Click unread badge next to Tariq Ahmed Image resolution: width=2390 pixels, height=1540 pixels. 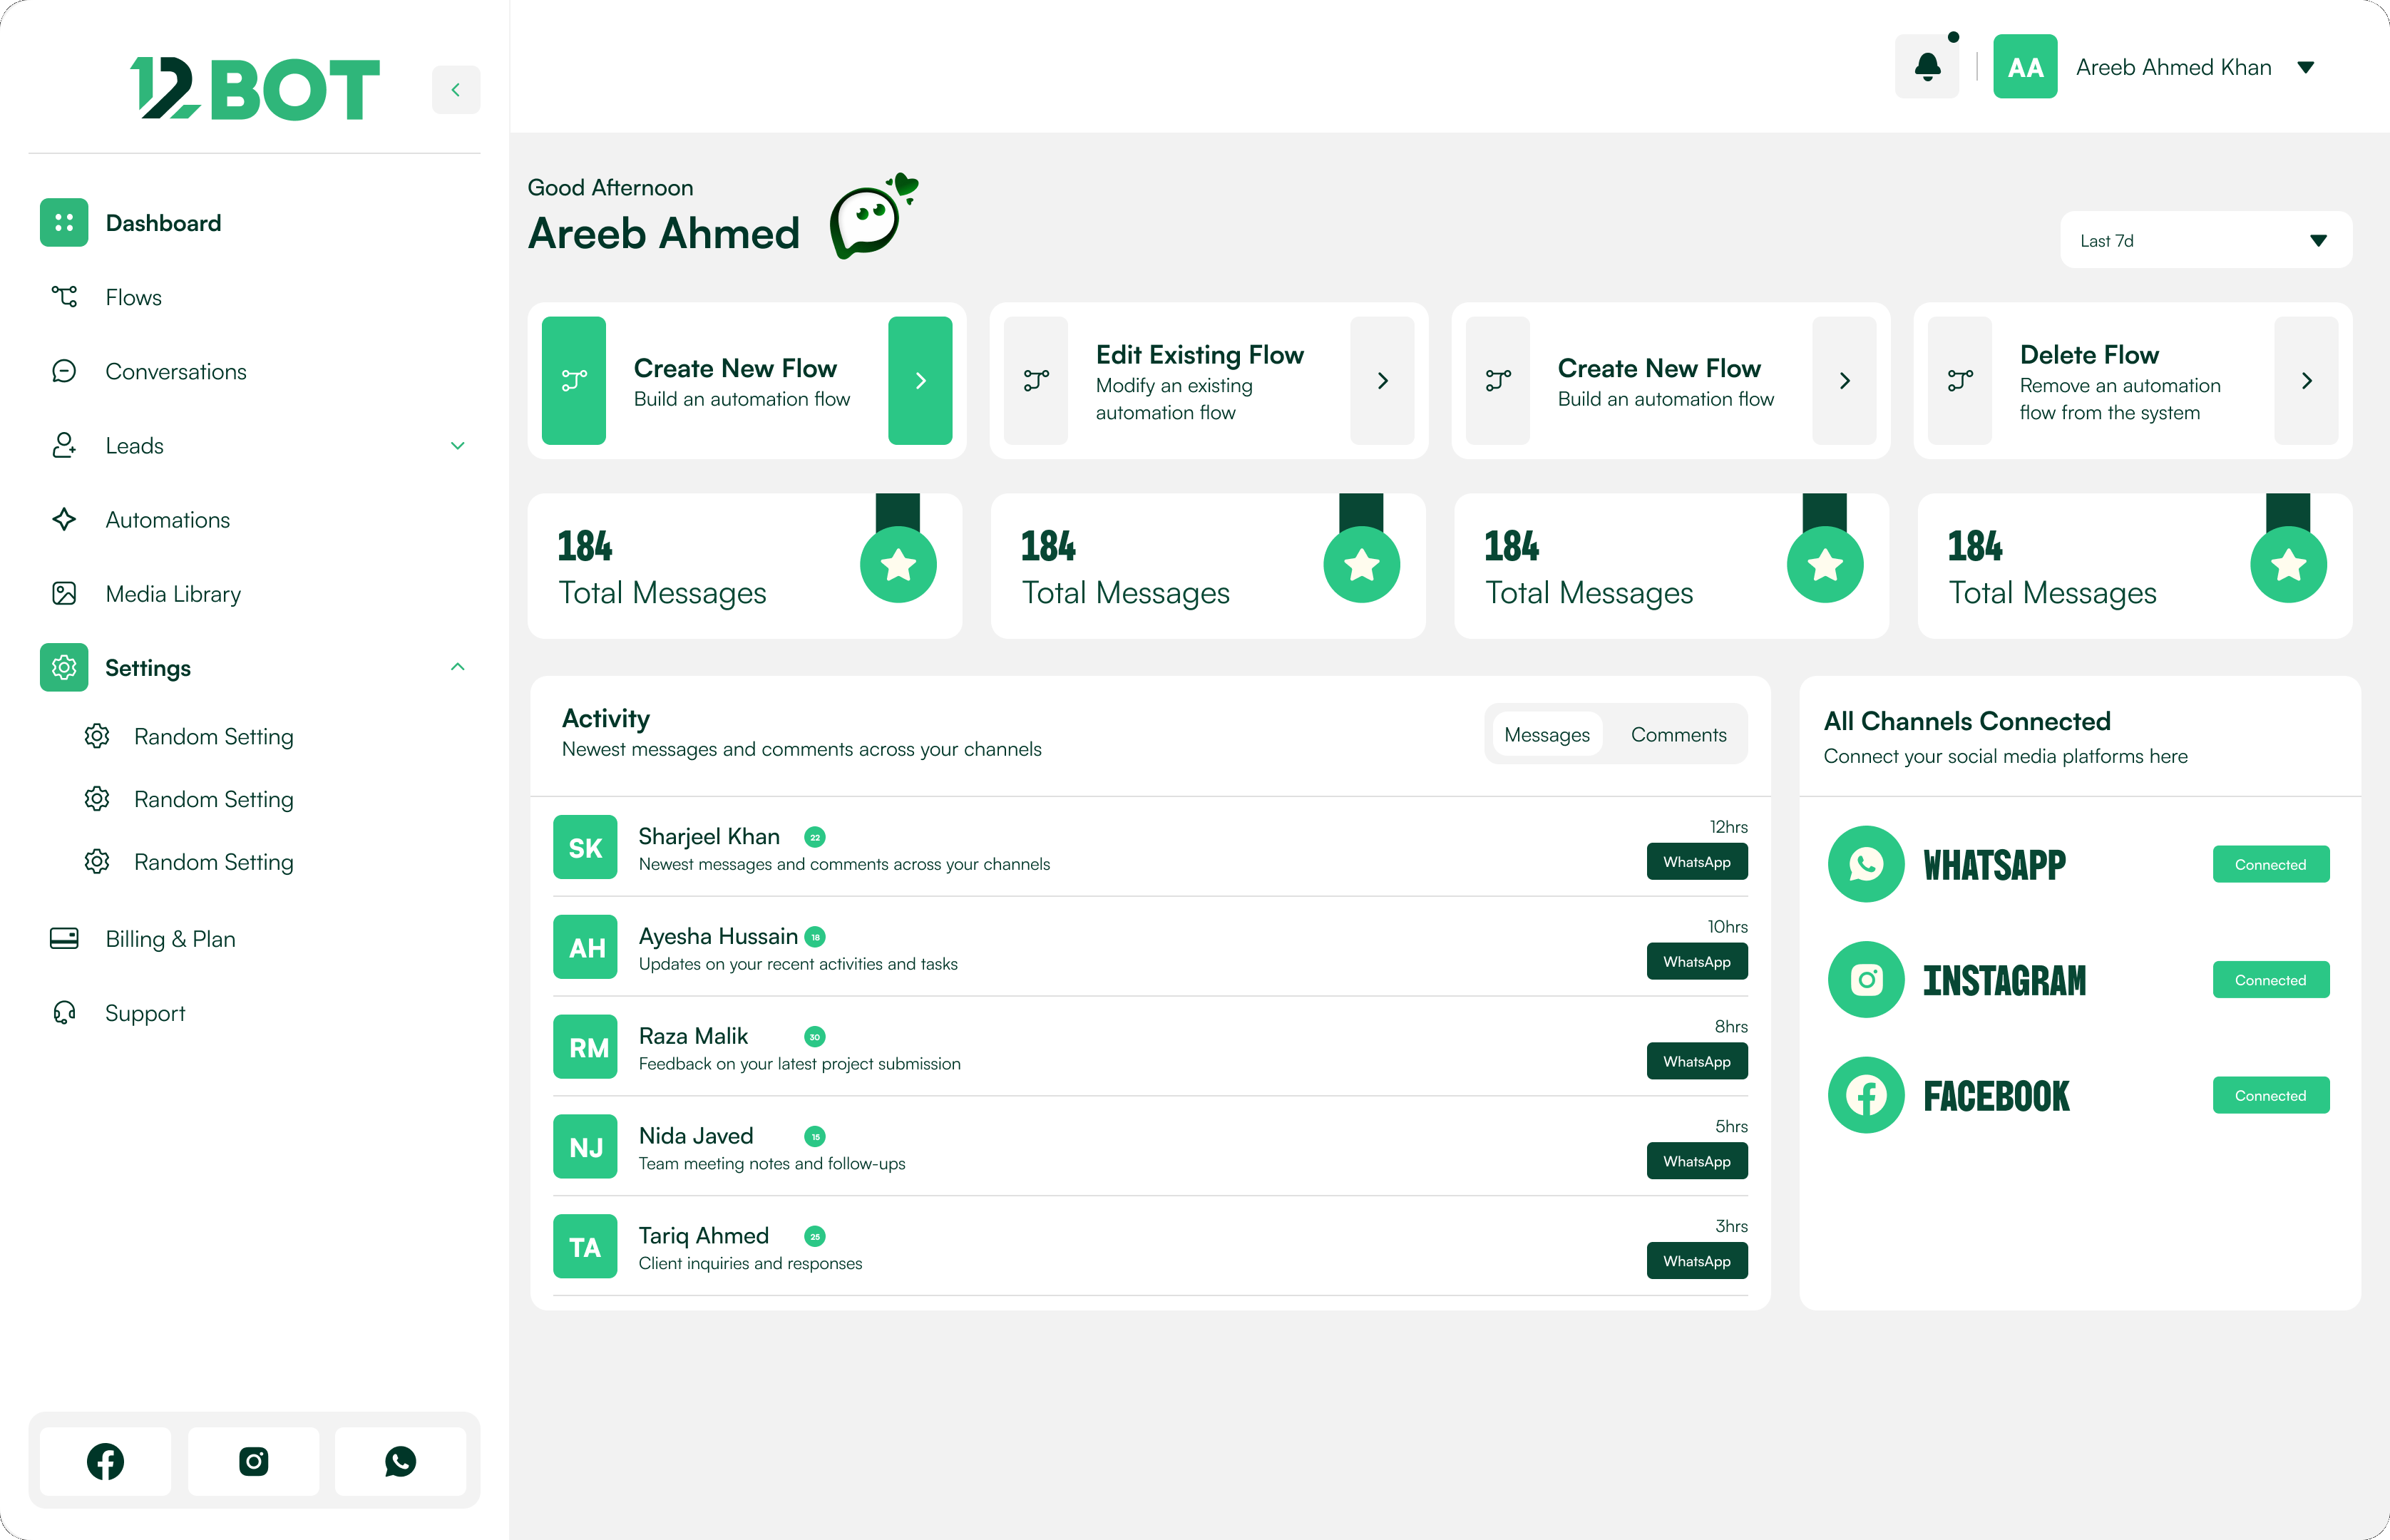point(815,1236)
